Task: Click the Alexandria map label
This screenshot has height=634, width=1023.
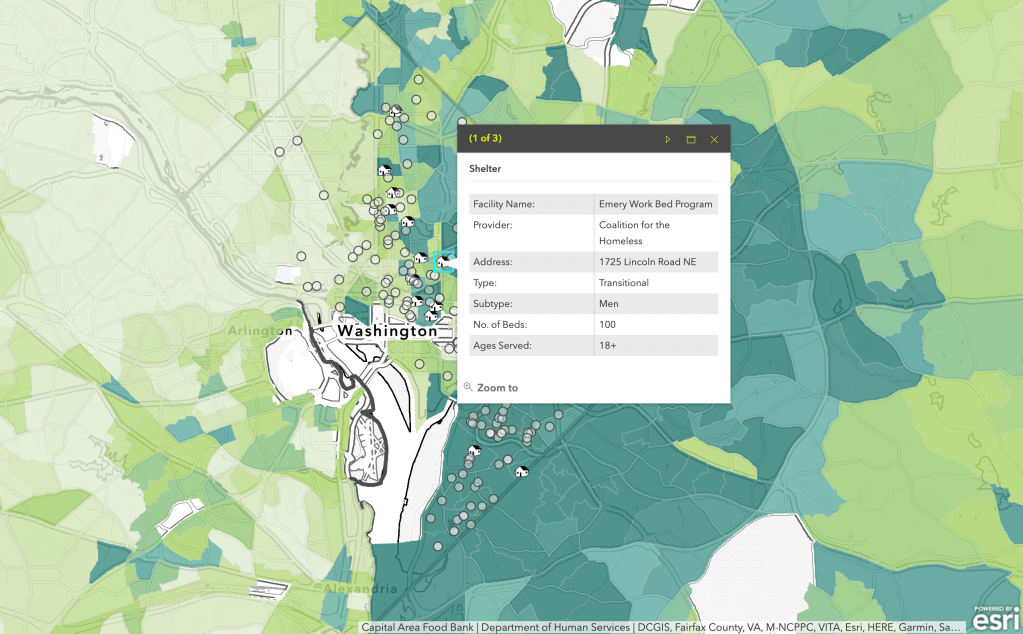Action: click(359, 589)
